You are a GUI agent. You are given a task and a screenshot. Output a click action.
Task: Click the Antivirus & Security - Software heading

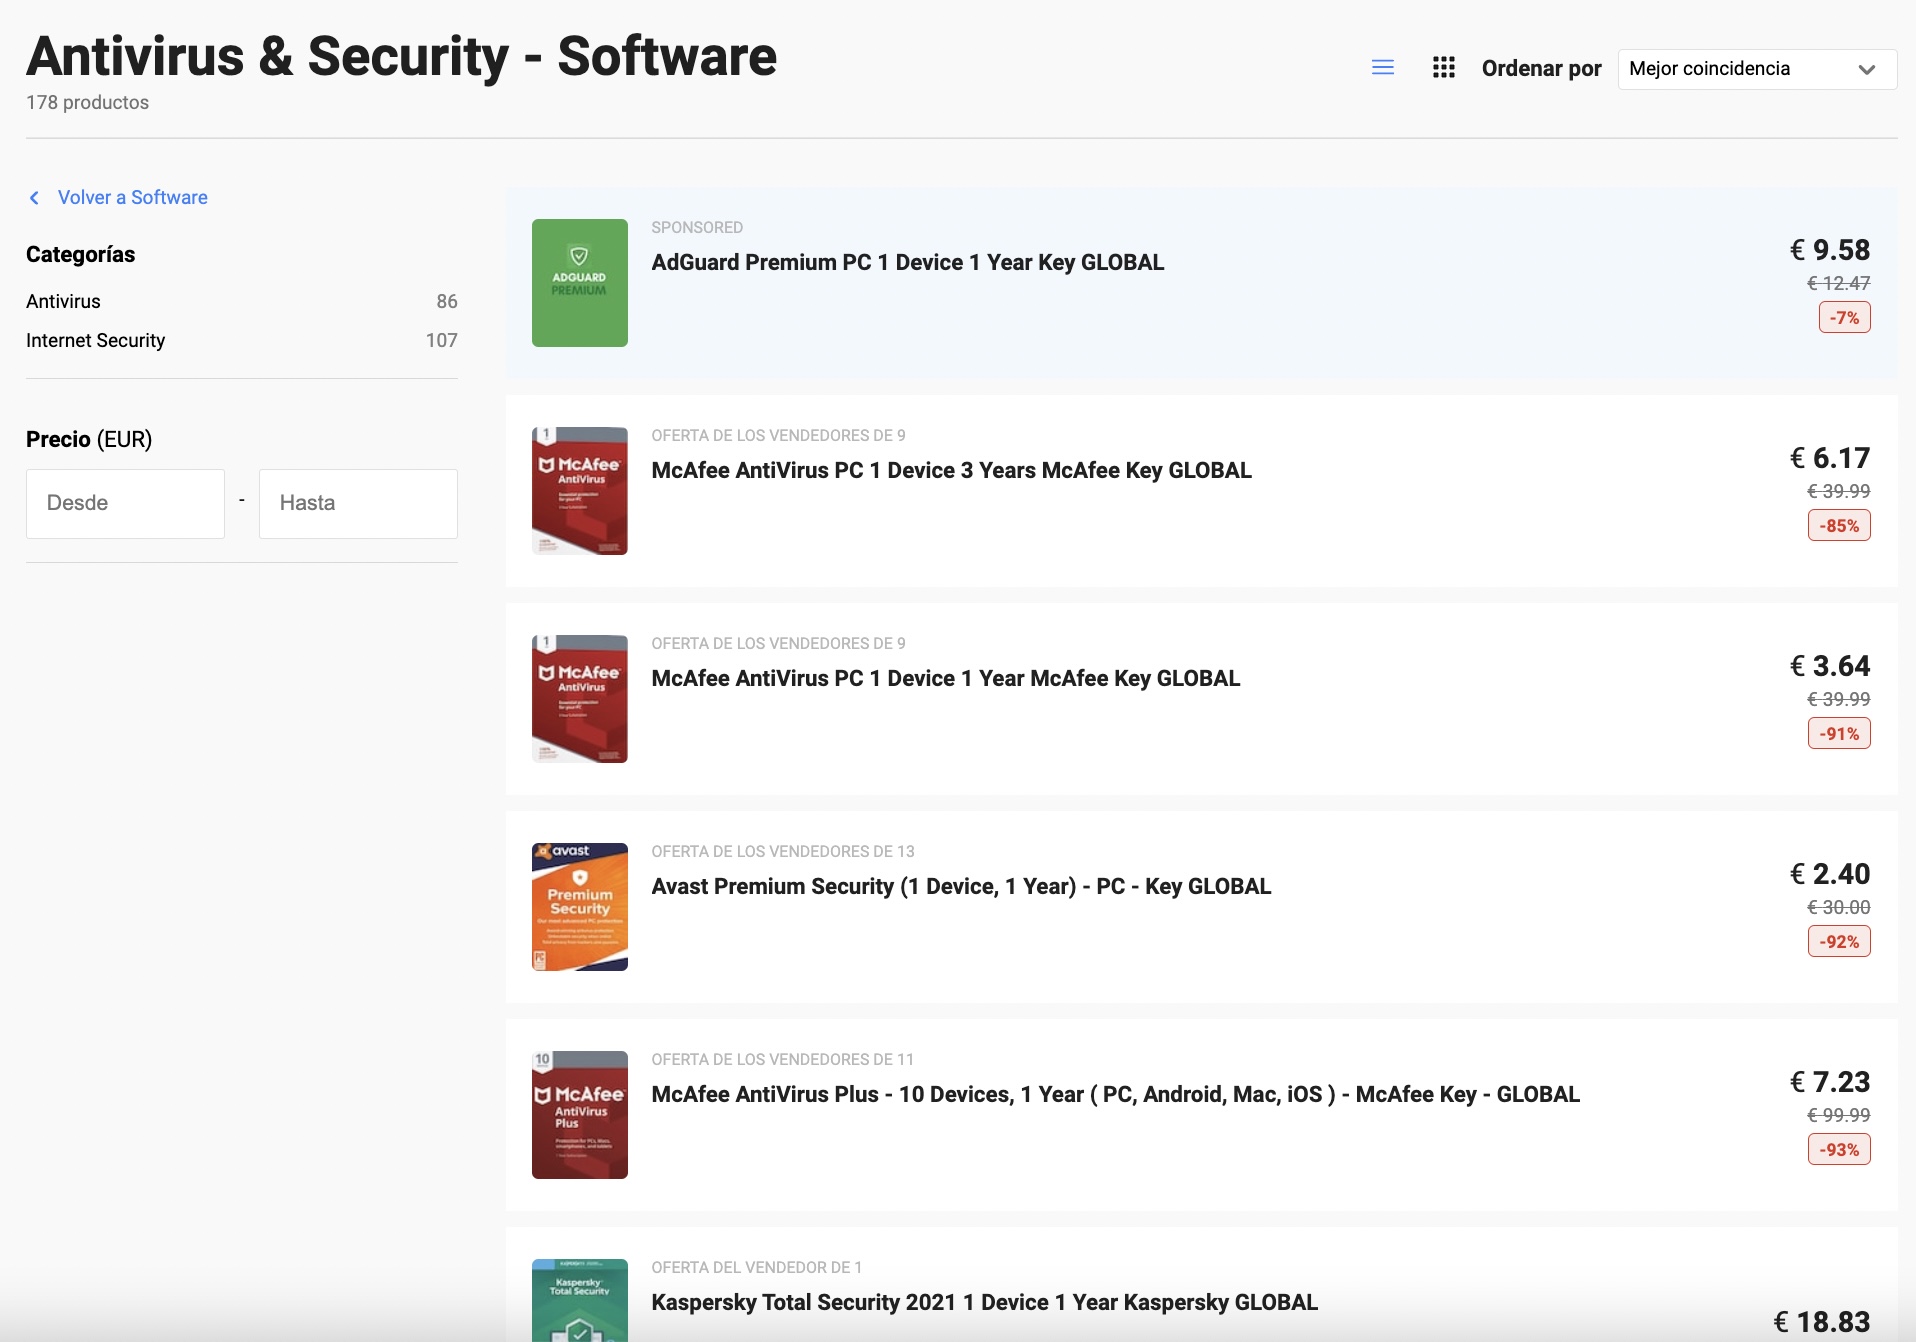[x=402, y=56]
